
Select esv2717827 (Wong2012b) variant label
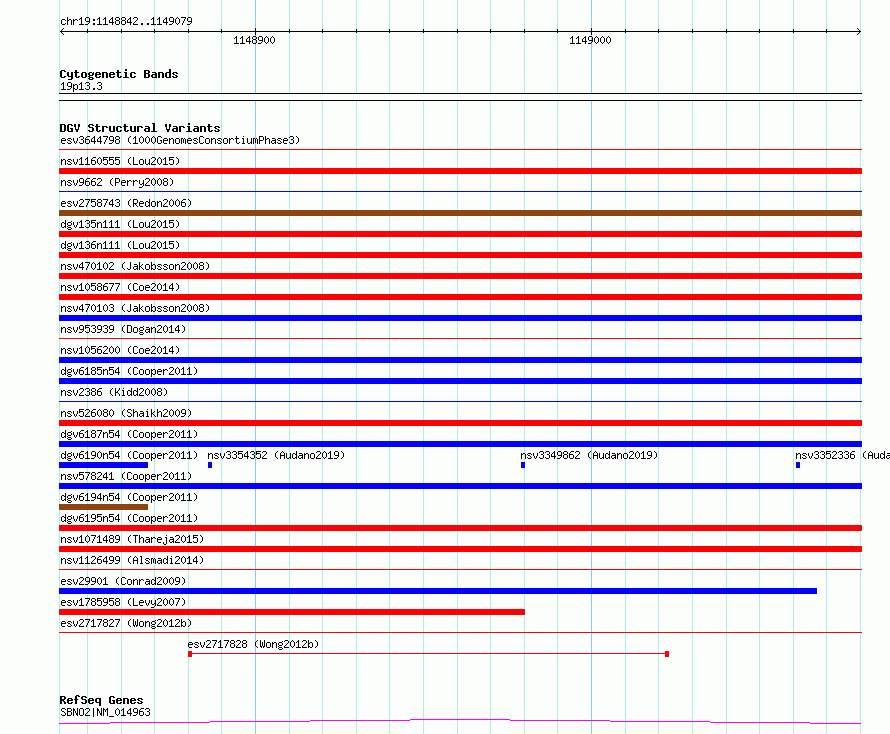(x=126, y=623)
